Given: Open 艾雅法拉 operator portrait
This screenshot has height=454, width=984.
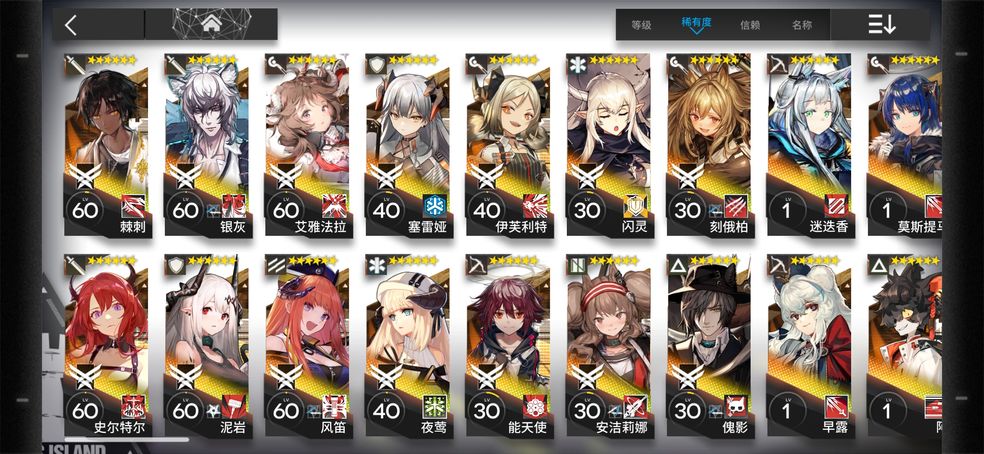Looking at the screenshot, I should click(308, 119).
